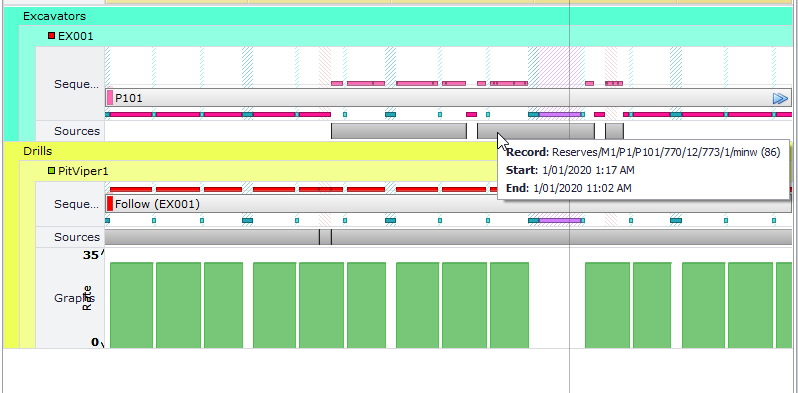The image size is (798, 393).
Task: Click the purple segment in EX001 timeline
Action: tap(560, 115)
